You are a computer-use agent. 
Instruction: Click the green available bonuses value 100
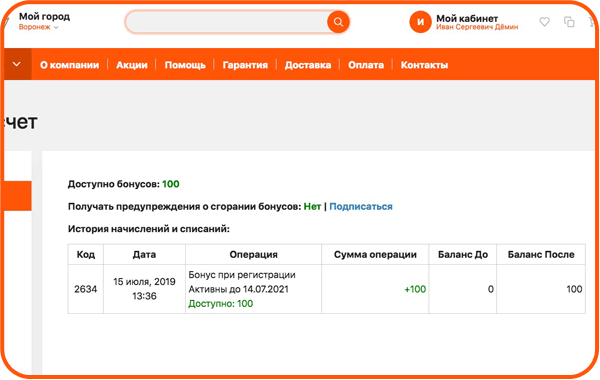171,184
